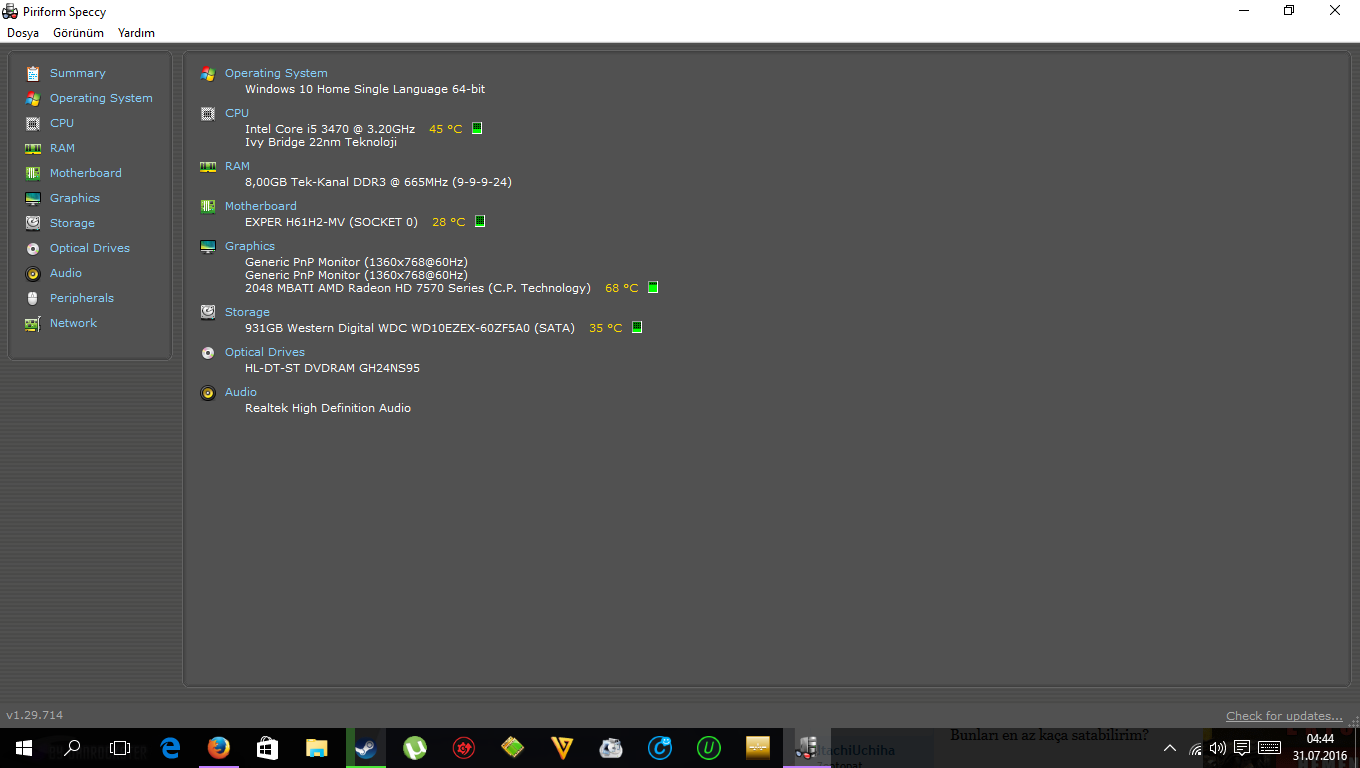Go to Optical Drives in the sidebar
Viewport: 1360px width, 768px height.
pos(89,248)
